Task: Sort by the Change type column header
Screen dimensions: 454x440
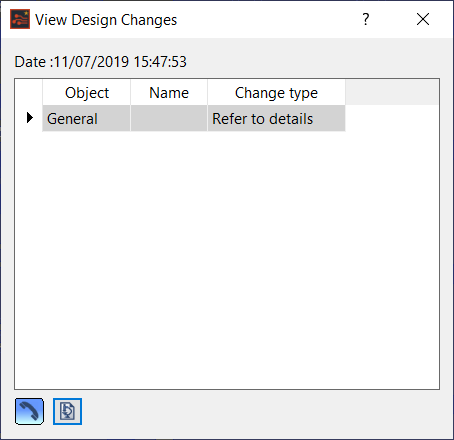Action: [276, 93]
